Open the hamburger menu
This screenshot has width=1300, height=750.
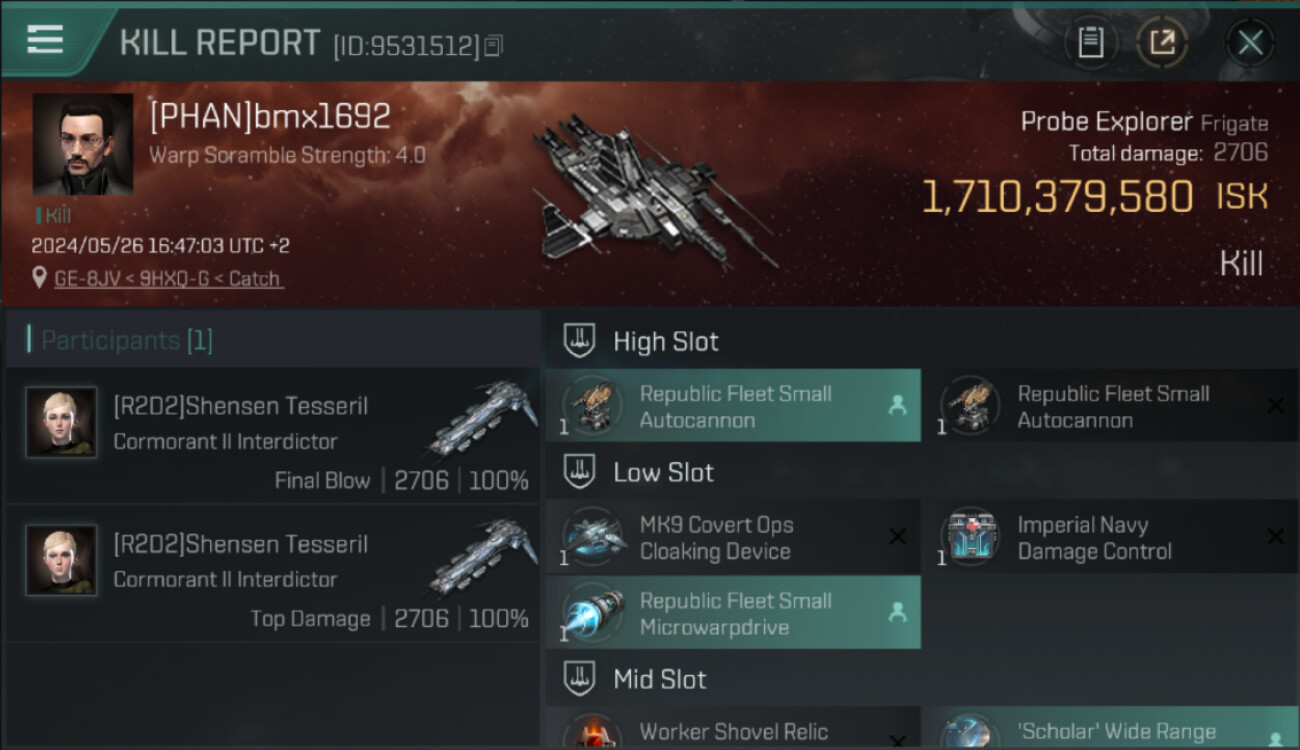coord(45,39)
